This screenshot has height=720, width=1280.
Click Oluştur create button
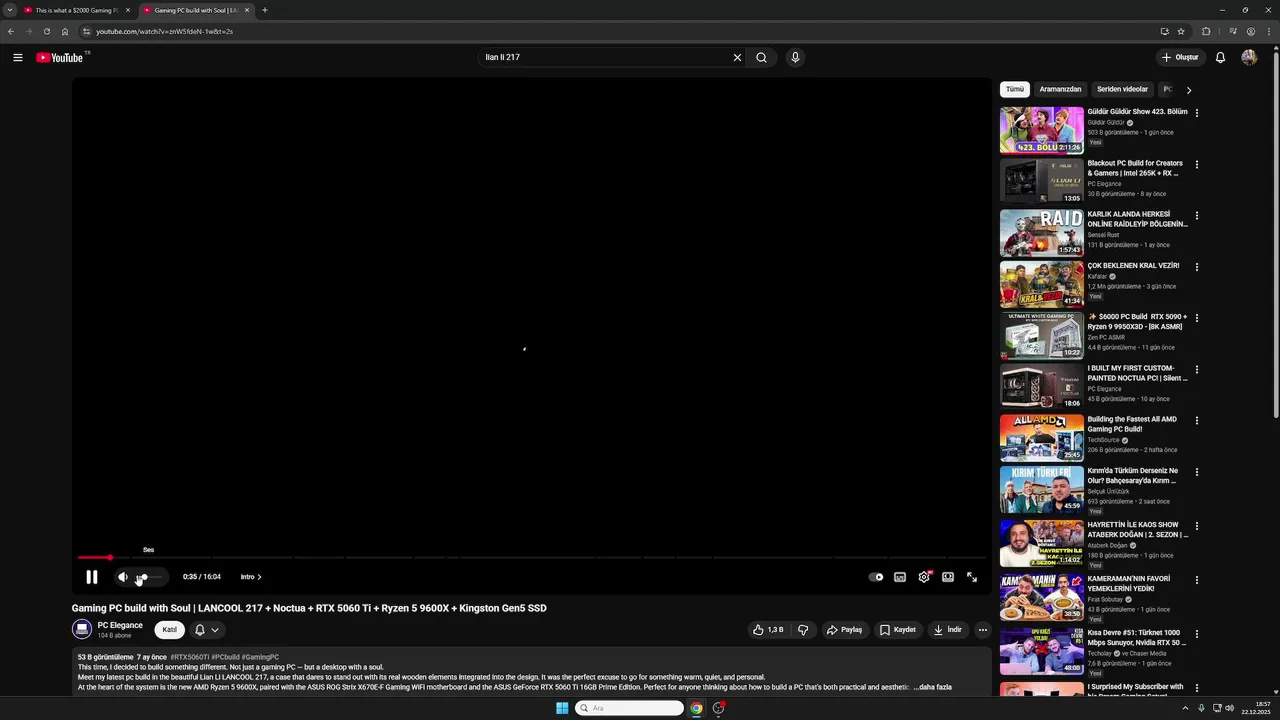(1180, 57)
